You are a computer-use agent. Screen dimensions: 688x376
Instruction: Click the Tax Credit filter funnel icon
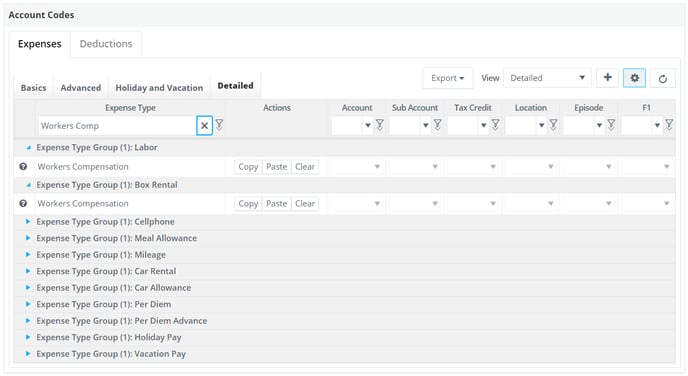pos(495,125)
